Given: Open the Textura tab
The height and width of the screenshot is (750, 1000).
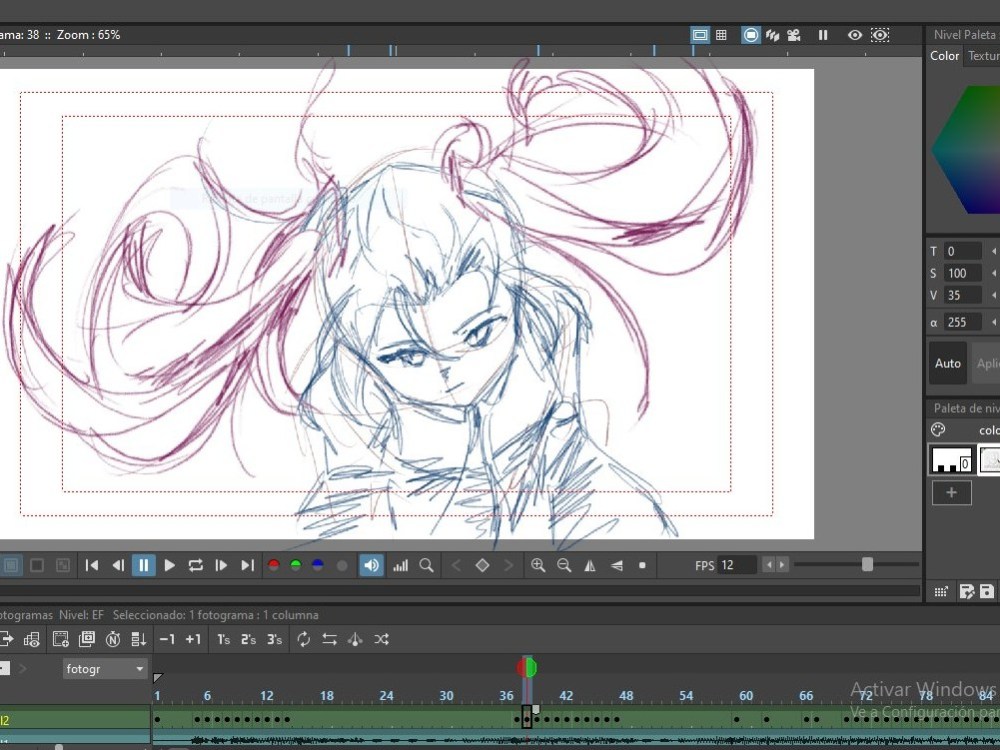Looking at the screenshot, I should point(983,56).
